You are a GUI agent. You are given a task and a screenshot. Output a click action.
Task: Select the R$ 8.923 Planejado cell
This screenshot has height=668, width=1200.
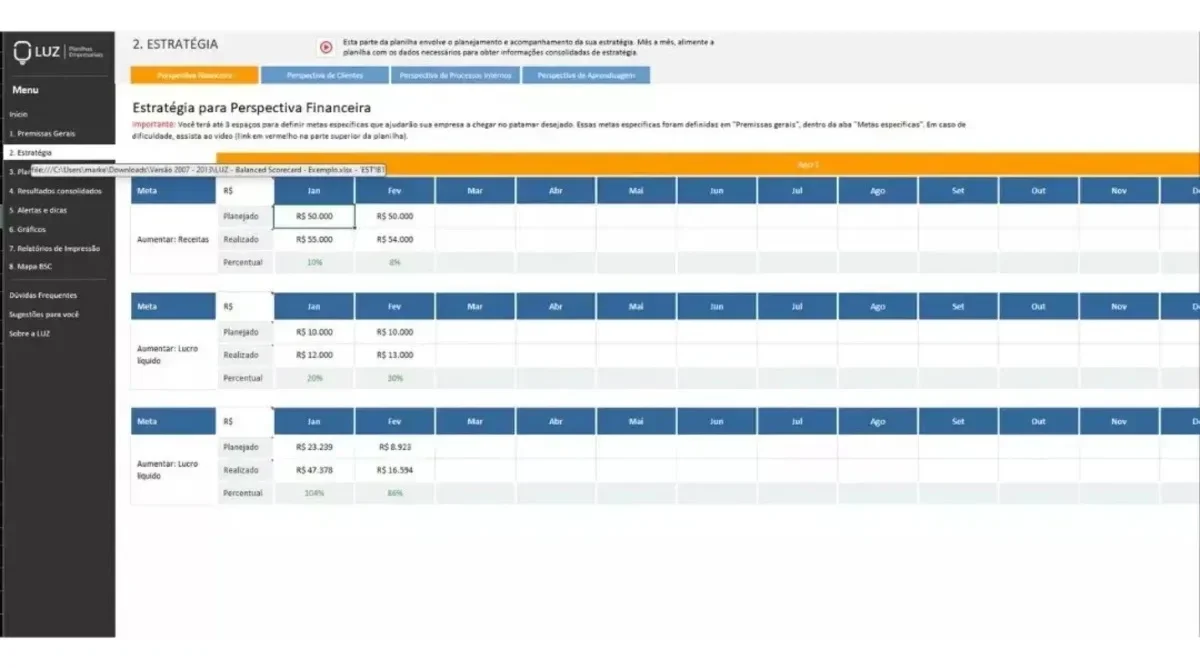click(x=394, y=447)
